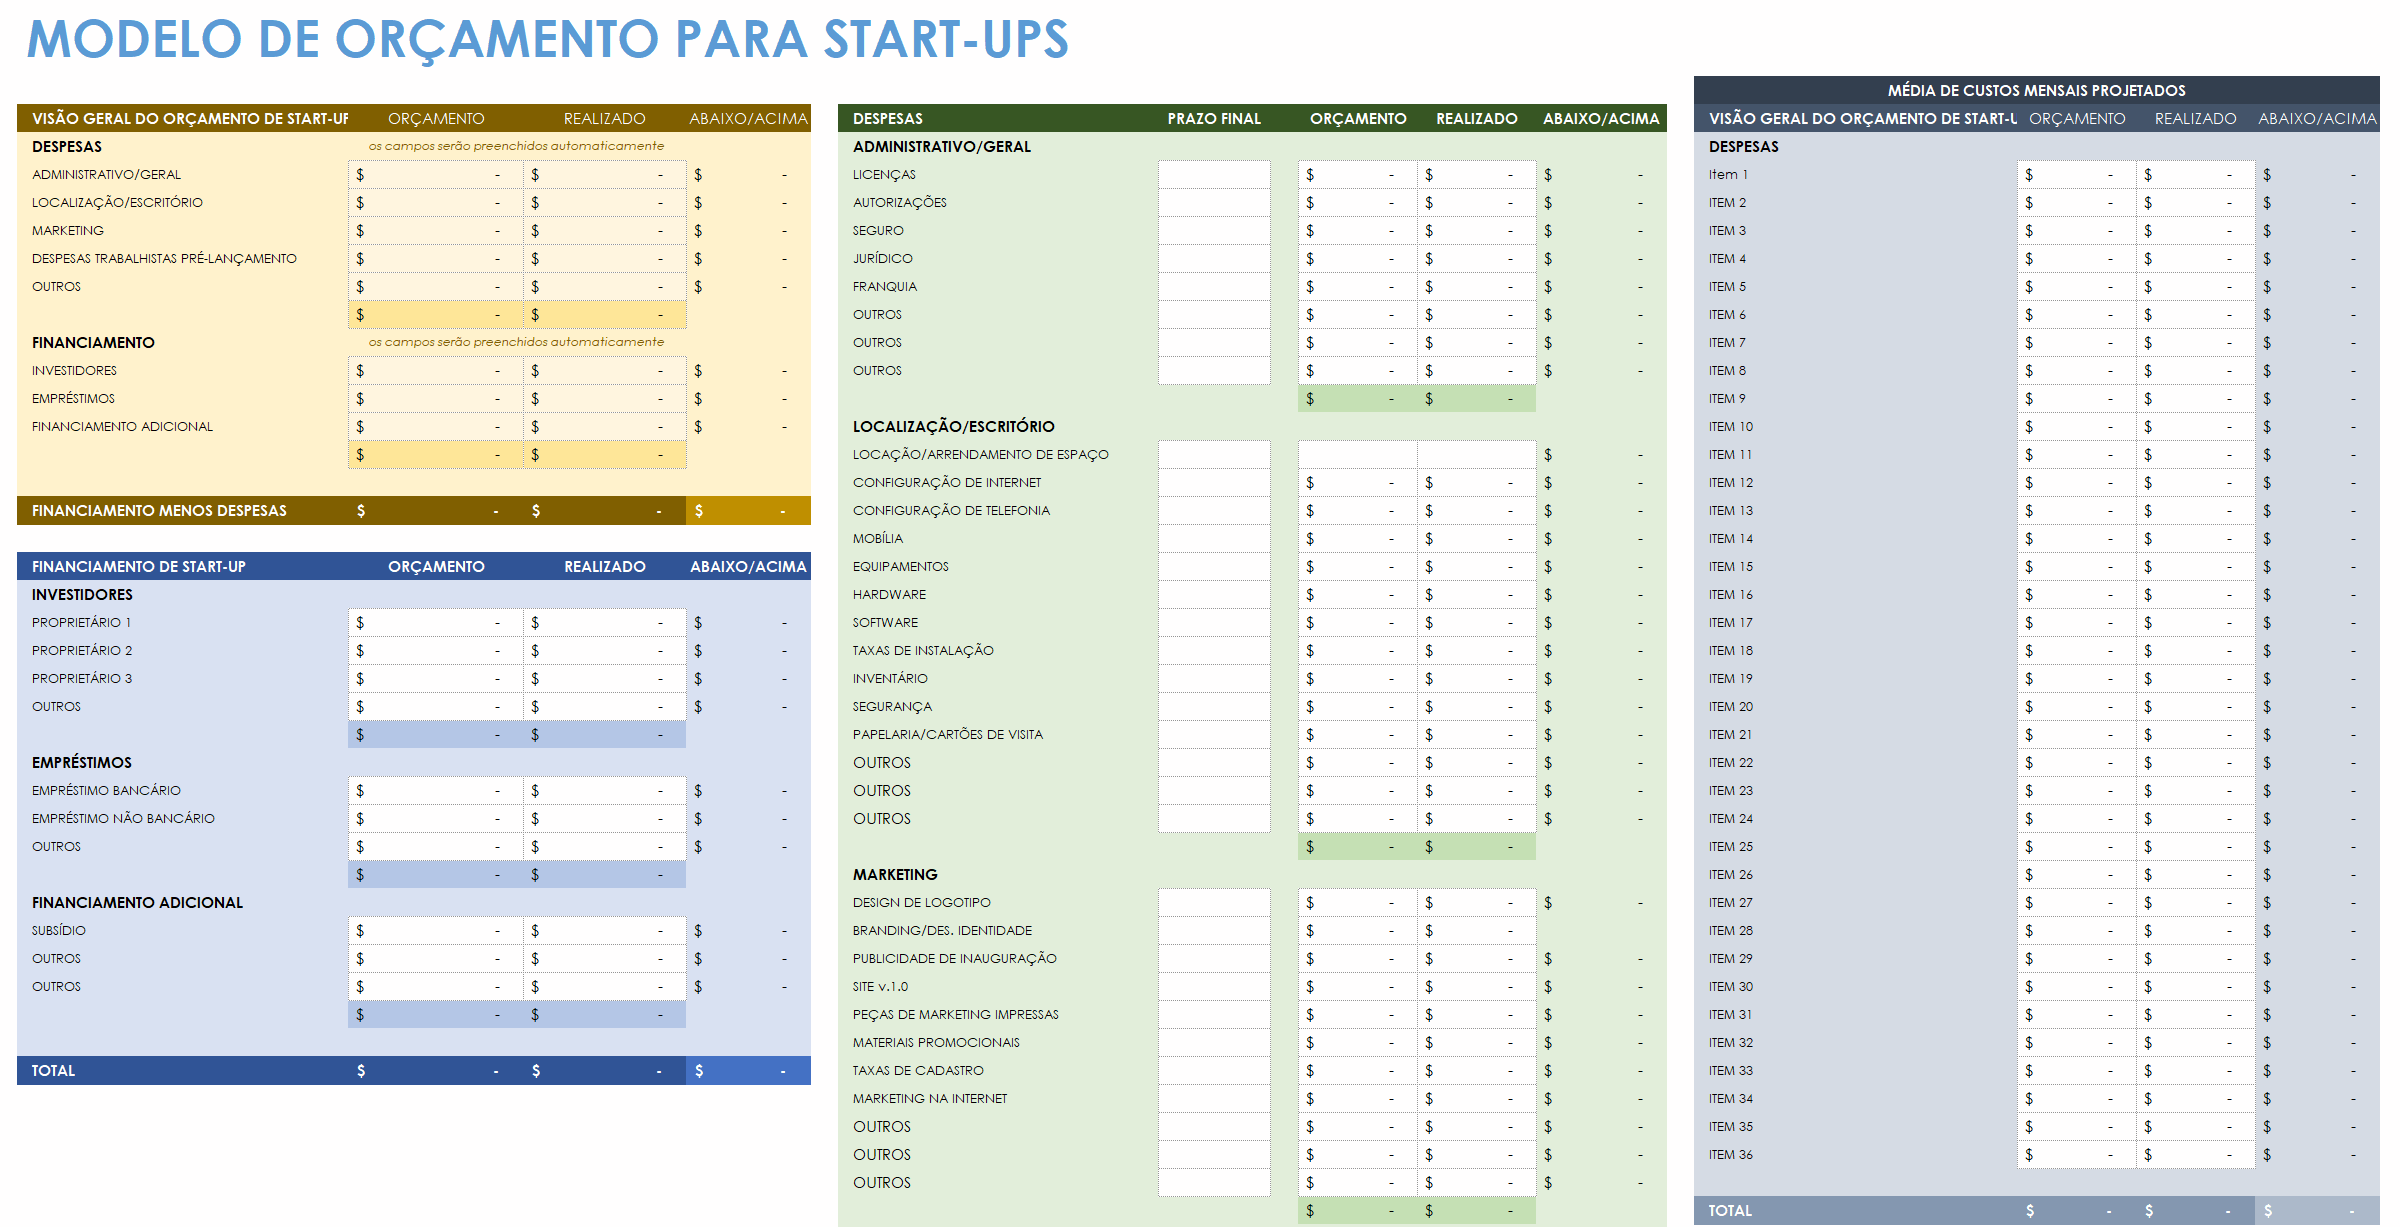Click PUBLICIDADE DE INAUGURAÇÃO label
2400x1227 pixels.
click(955, 959)
